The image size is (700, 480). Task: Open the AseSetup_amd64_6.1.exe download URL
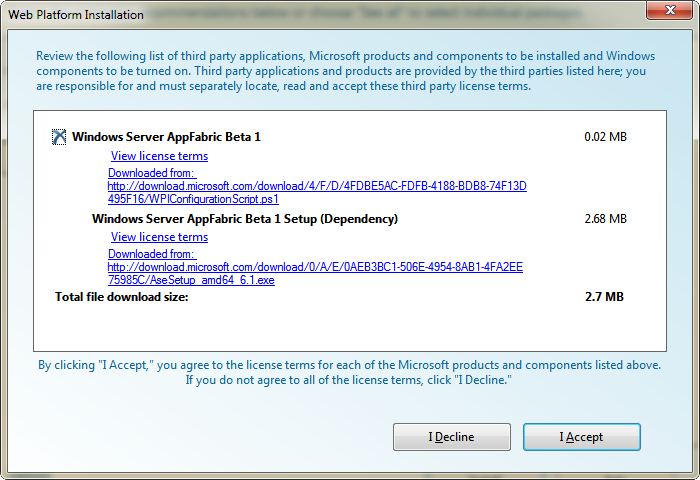coord(315,273)
